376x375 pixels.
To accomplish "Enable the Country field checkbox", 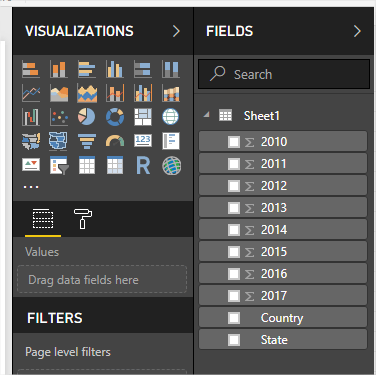I will (234, 318).
